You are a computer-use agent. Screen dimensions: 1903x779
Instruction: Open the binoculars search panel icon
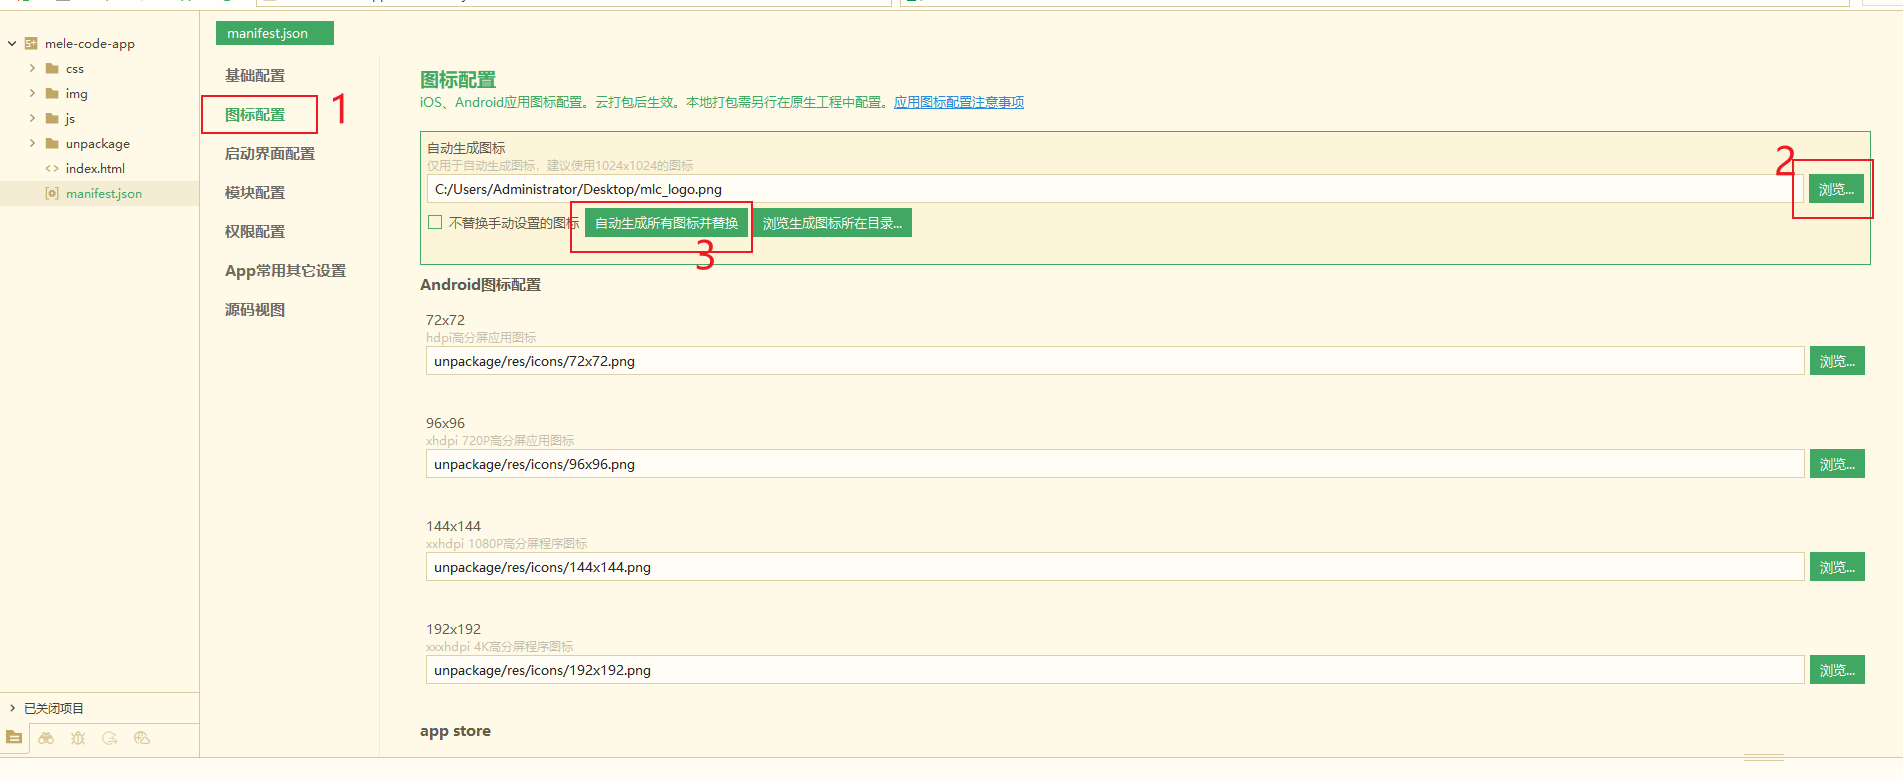[46, 738]
